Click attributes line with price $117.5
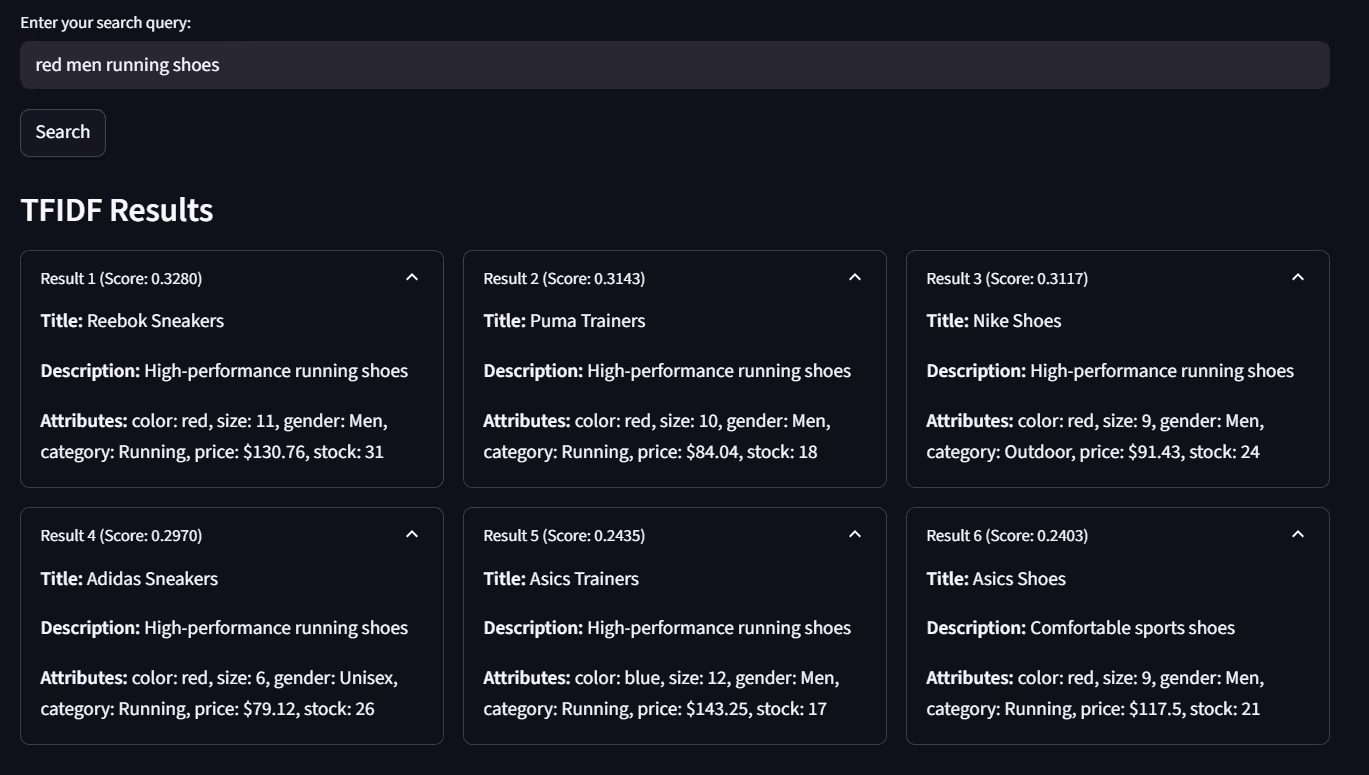The height and width of the screenshot is (775, 1369). (x=1095, y=693)
